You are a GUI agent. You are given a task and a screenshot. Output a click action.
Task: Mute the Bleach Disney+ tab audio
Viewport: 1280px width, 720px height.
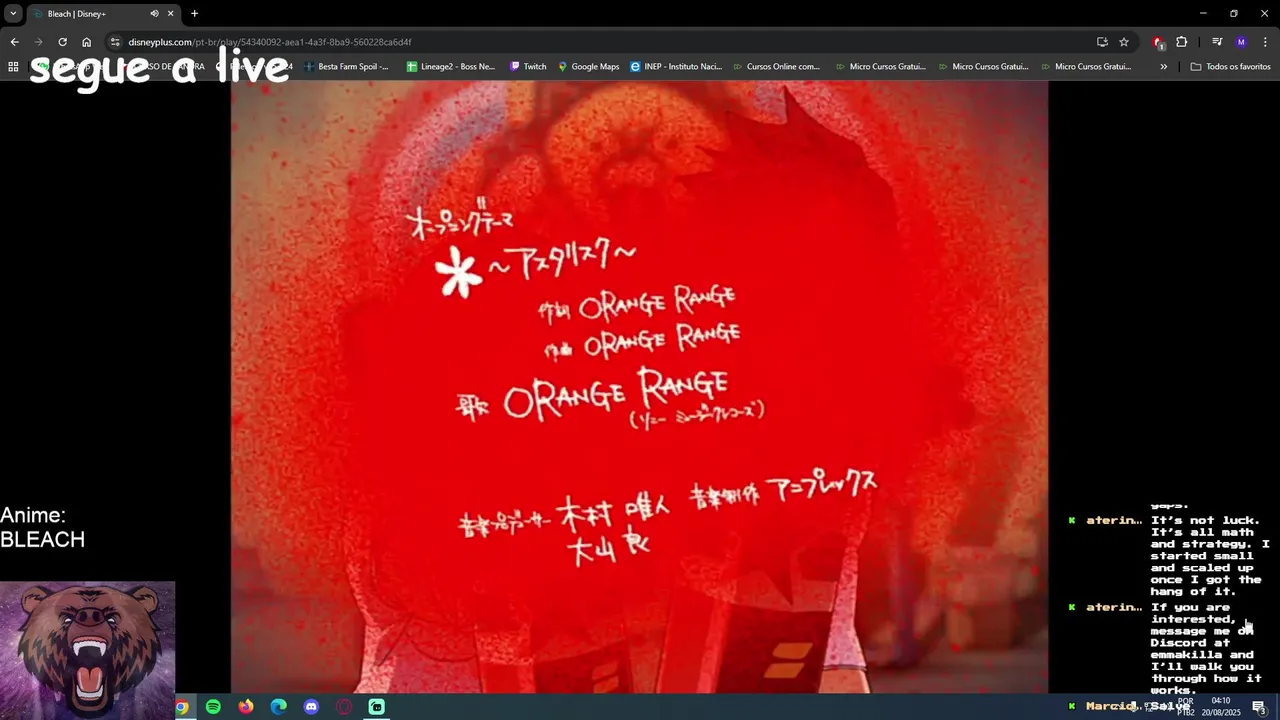[x=154, y=14]
